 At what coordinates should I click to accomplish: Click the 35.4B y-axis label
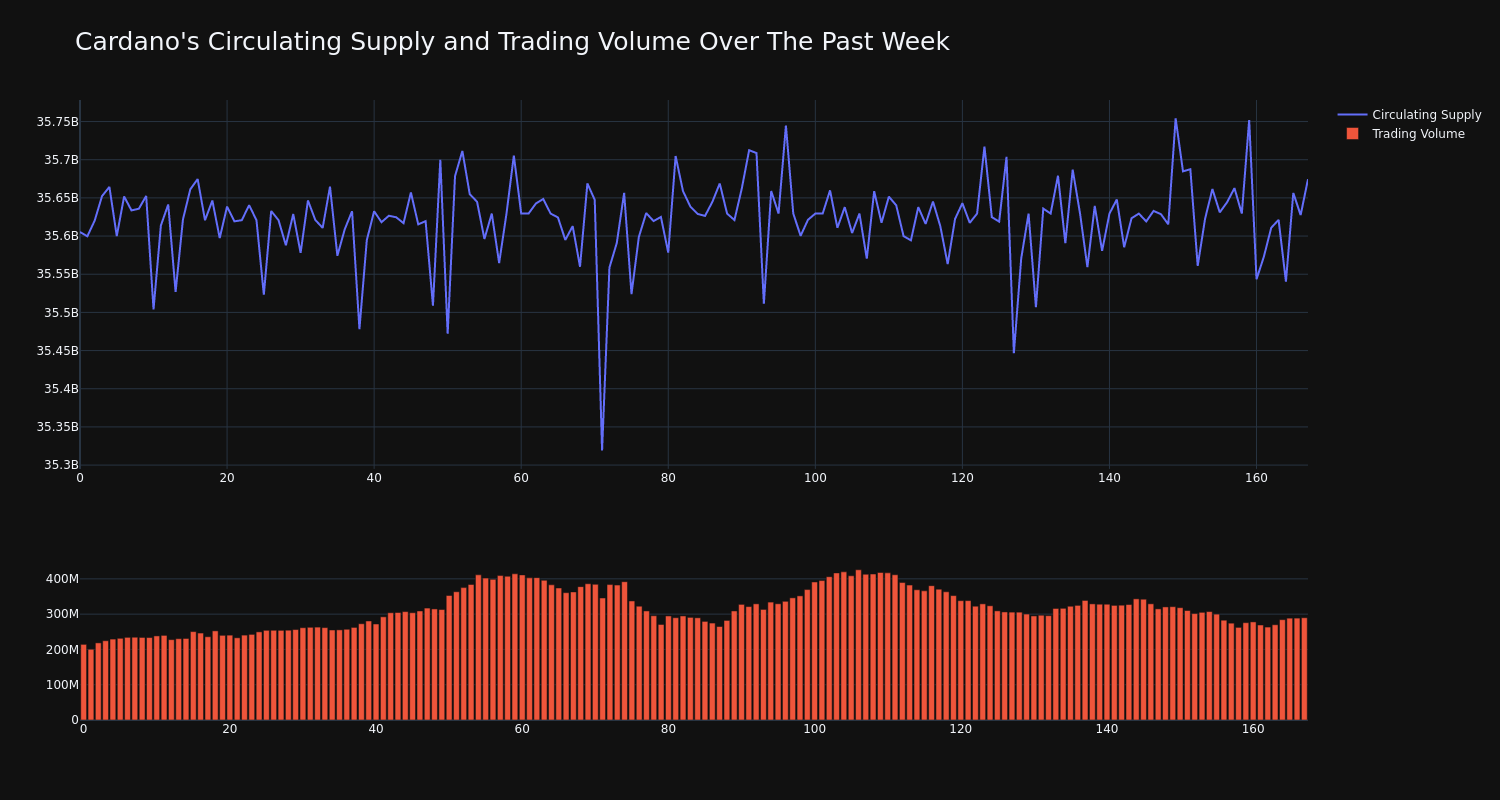[x=61, y=389]
